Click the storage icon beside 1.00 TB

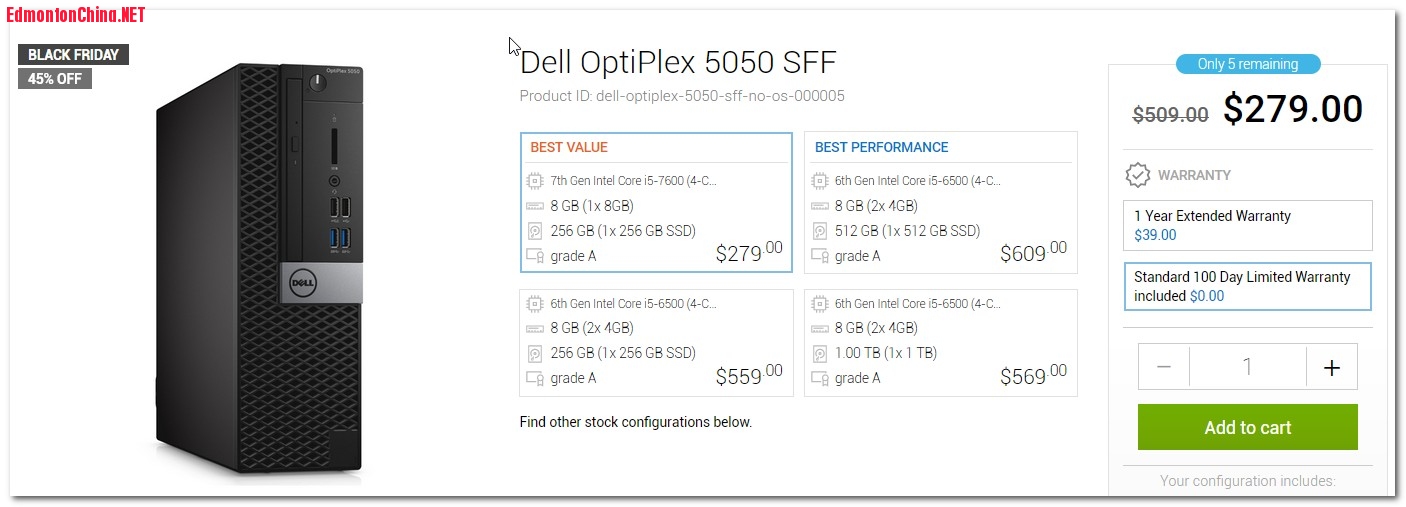[820, 353]
